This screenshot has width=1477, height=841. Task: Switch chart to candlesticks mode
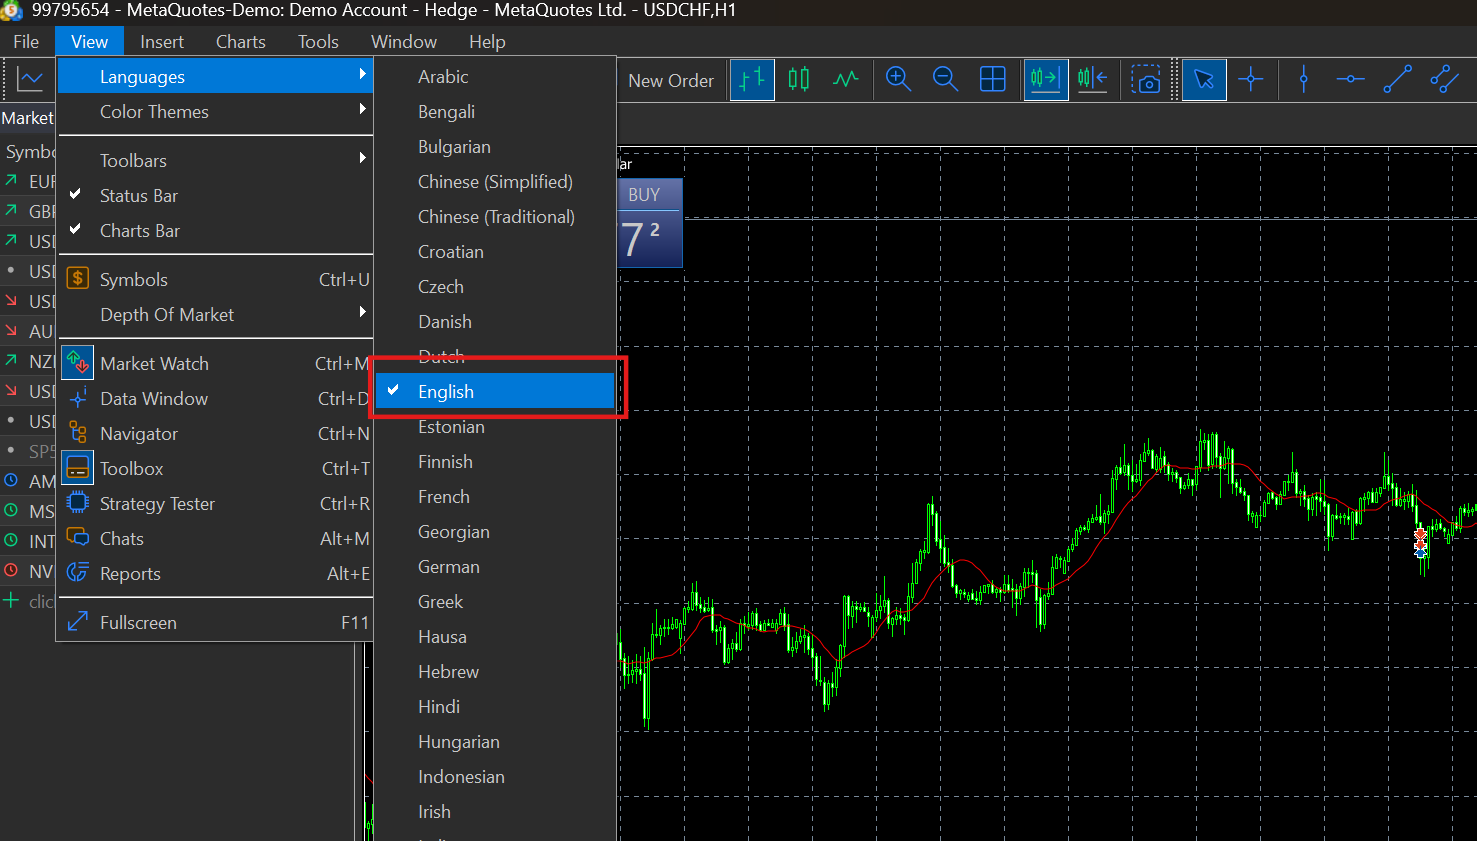pyautogui.click(x=798, y=79)
